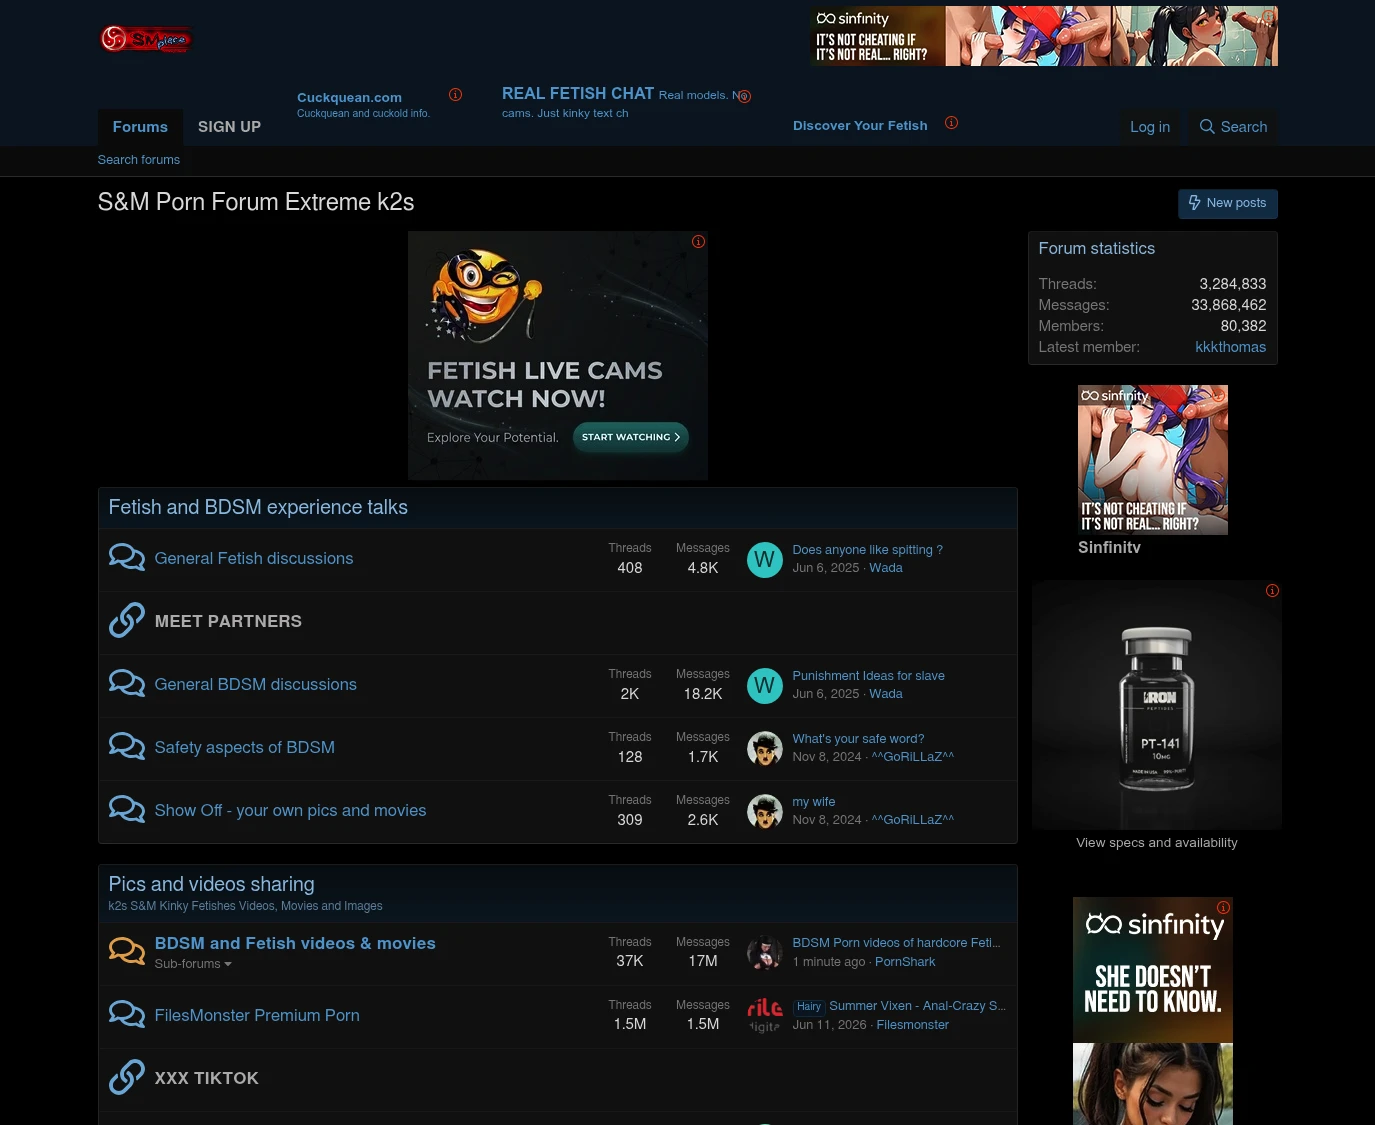
Task: Open the MEET PARTNERS link forum
Action: 228,622
